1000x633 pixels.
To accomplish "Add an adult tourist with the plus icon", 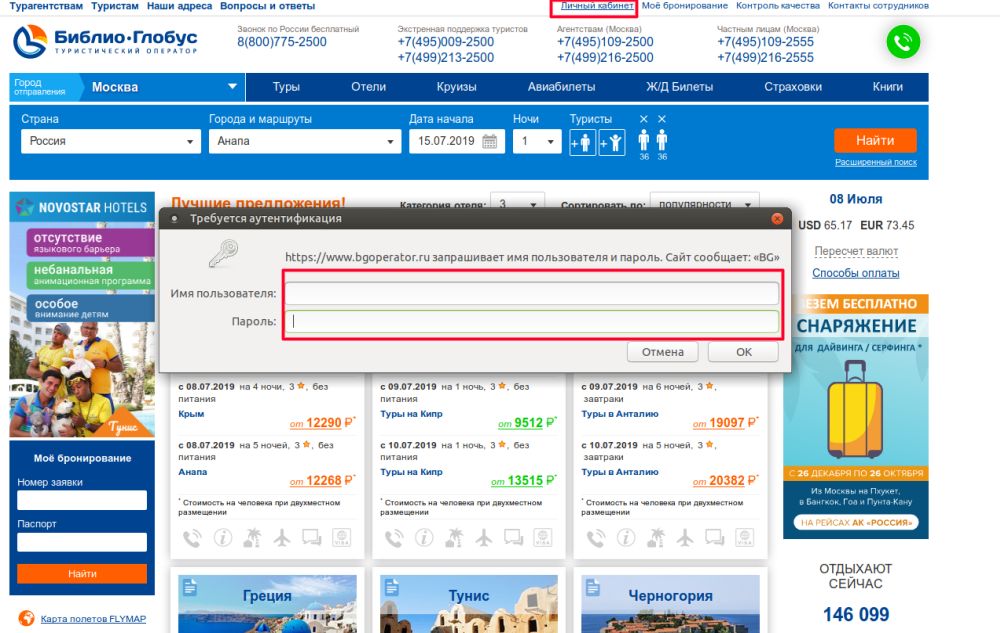I will point(581,143).
